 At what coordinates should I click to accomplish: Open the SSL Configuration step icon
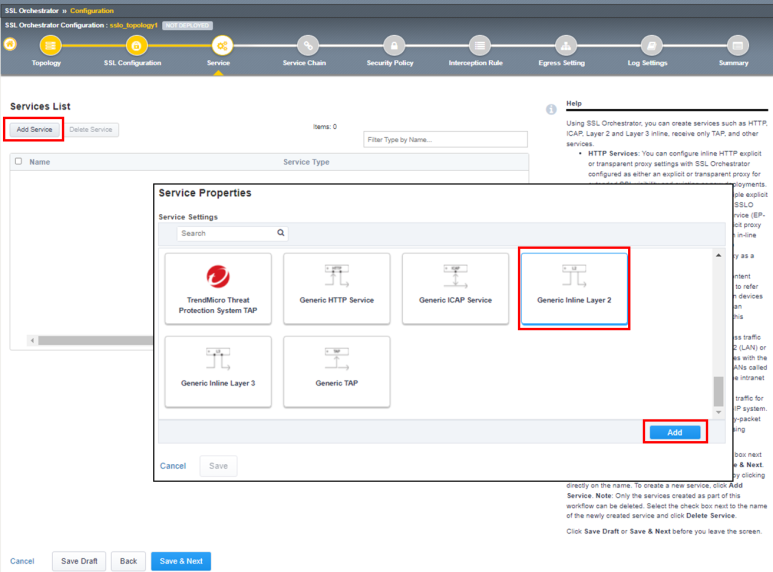coord(136,45)
